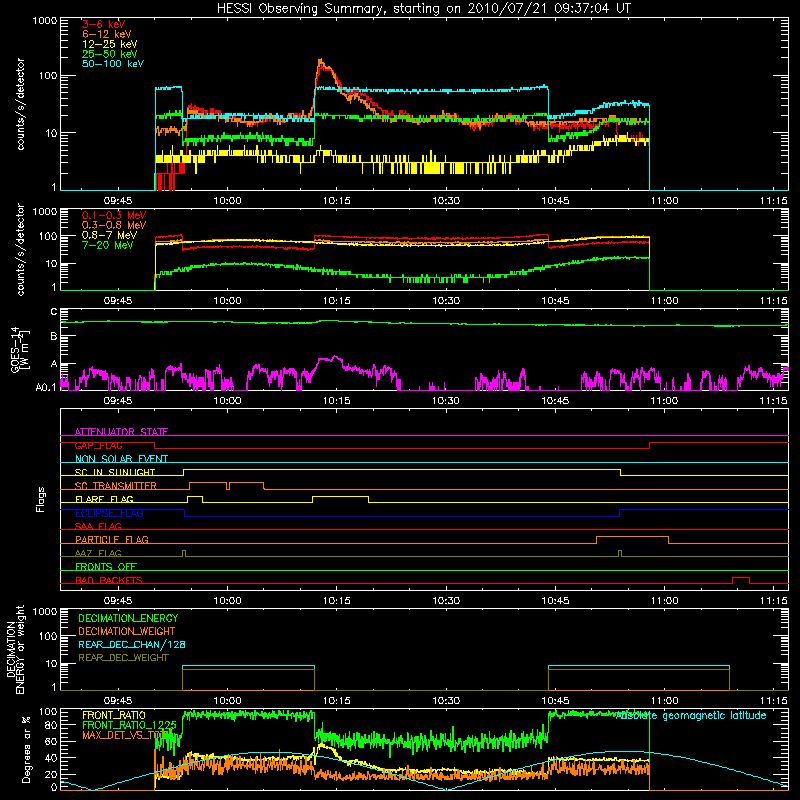800x800 pixels.
Task: Select the FRONTS_OFF flag label
Action: tap(106, 566)
